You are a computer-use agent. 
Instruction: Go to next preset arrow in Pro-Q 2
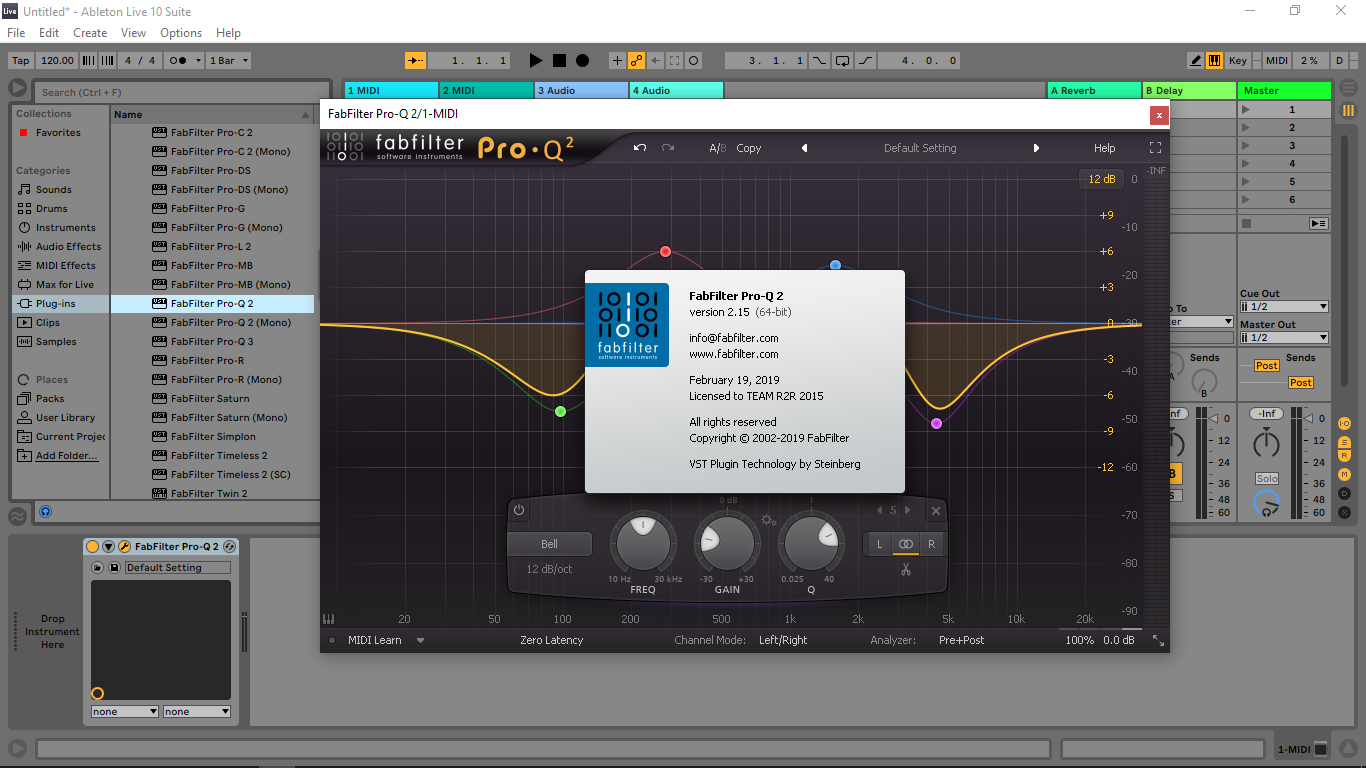(x=1036, y=148)
